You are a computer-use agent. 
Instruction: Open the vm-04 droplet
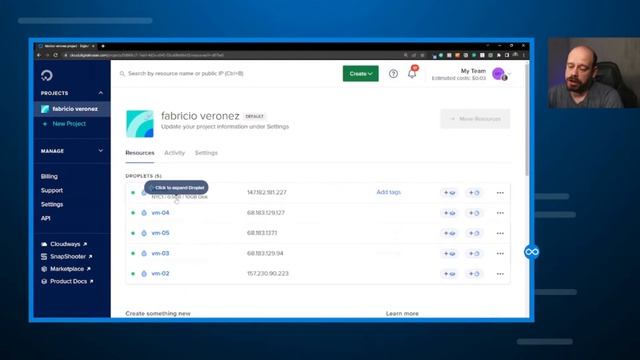[x=160, y=213]
